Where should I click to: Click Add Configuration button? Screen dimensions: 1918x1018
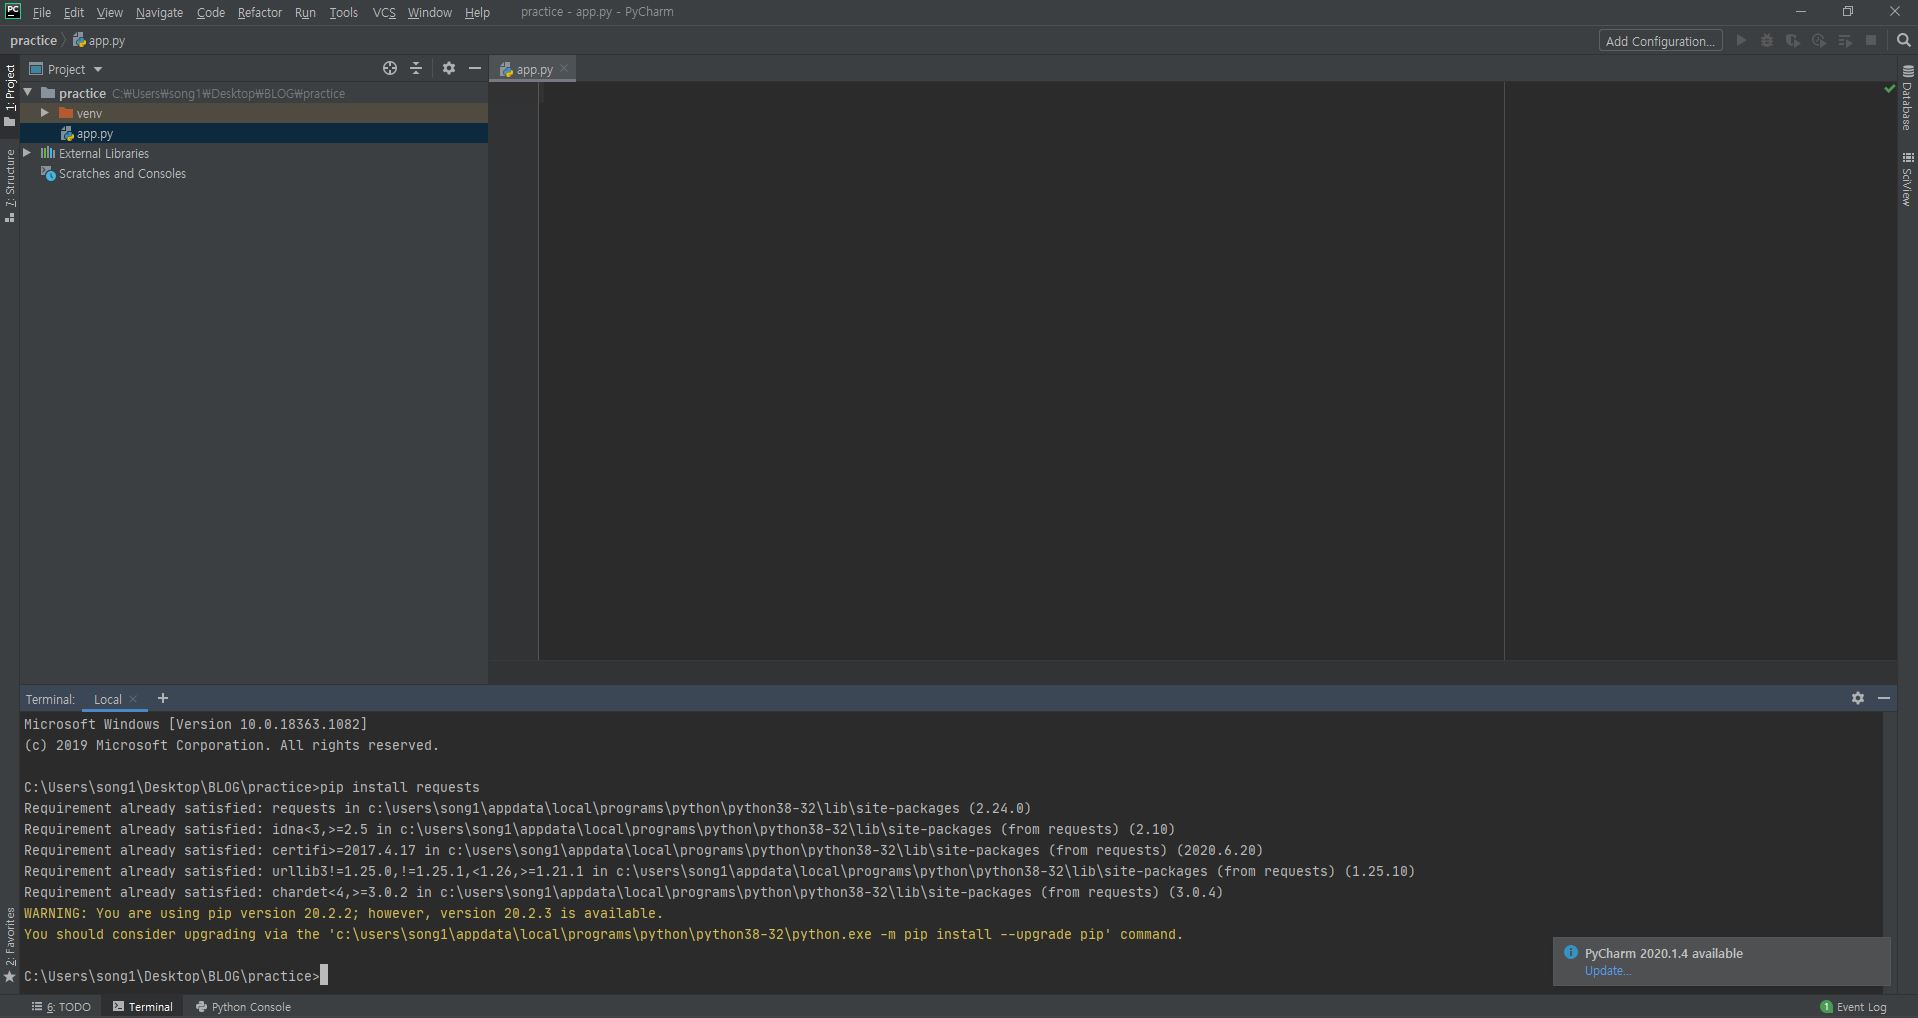pyautogui.click(x=1660, y=41)
